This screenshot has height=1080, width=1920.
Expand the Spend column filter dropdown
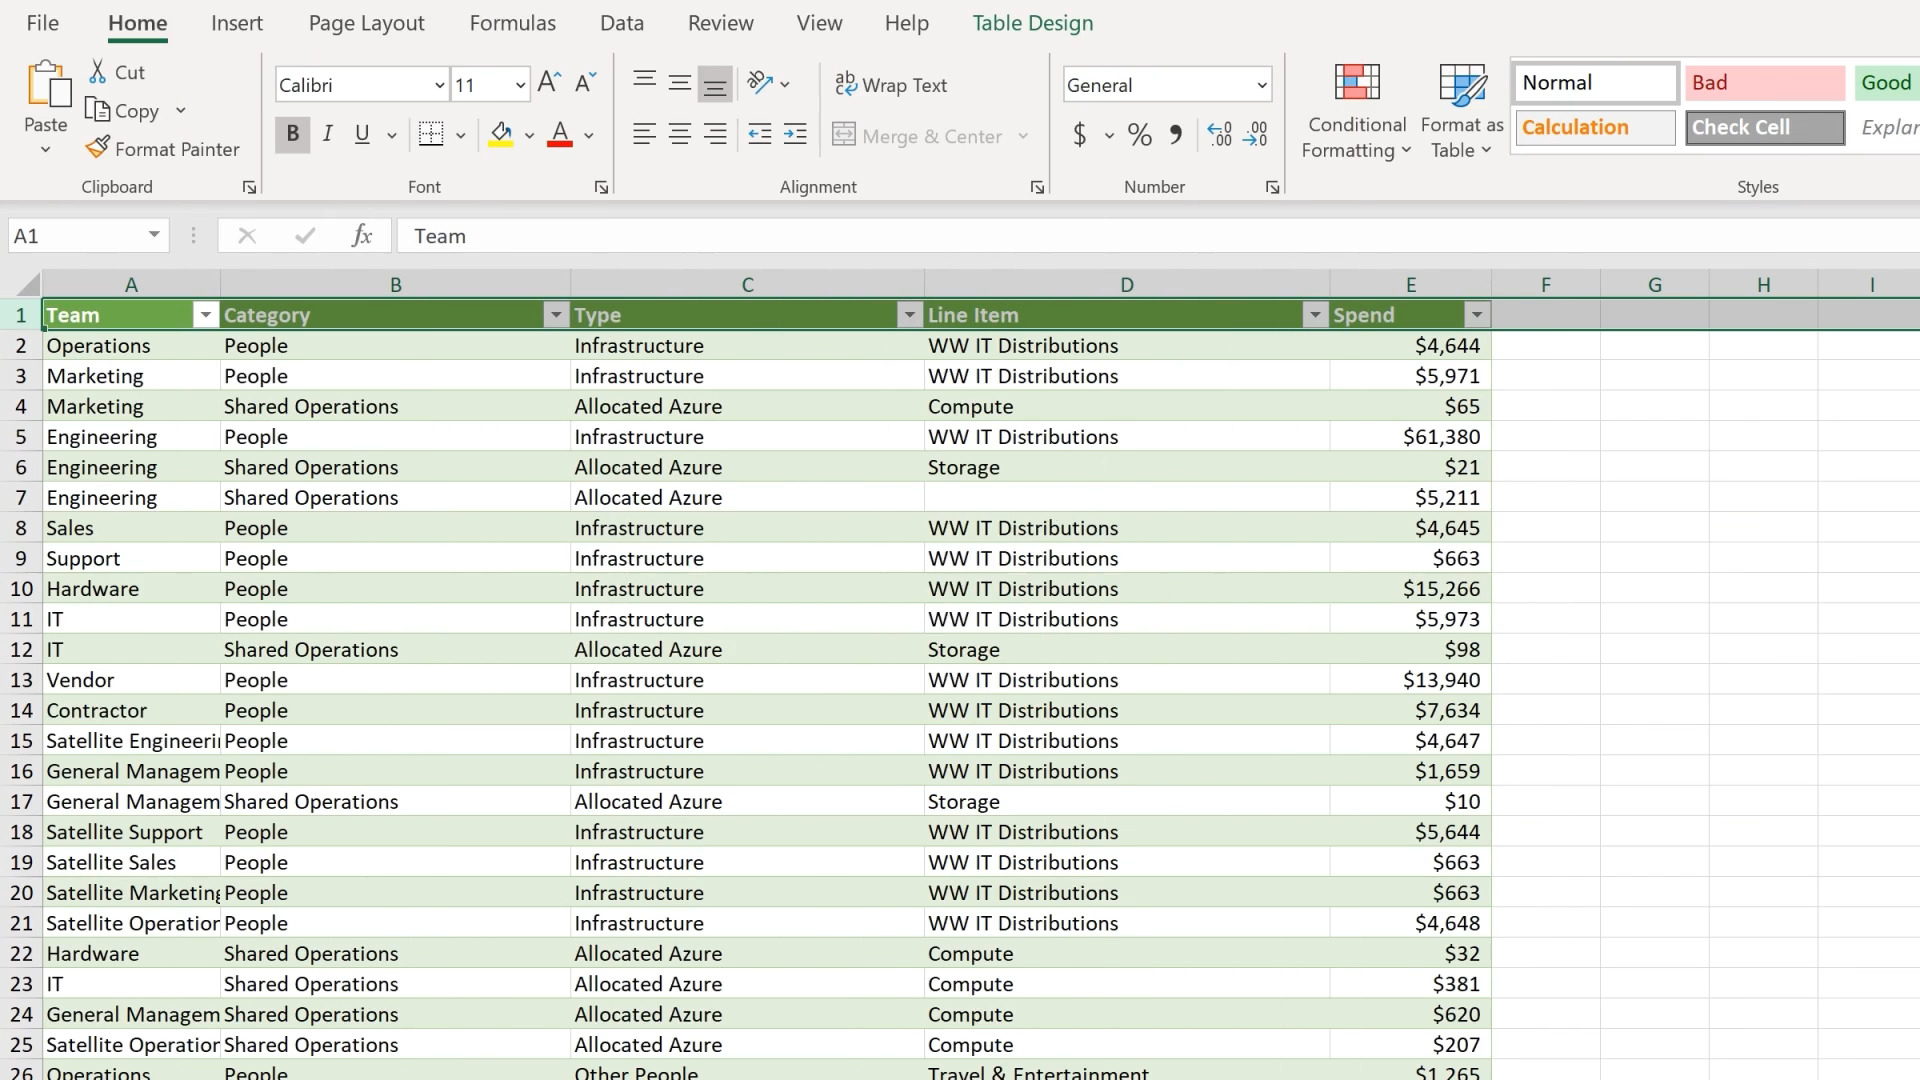1476,315
